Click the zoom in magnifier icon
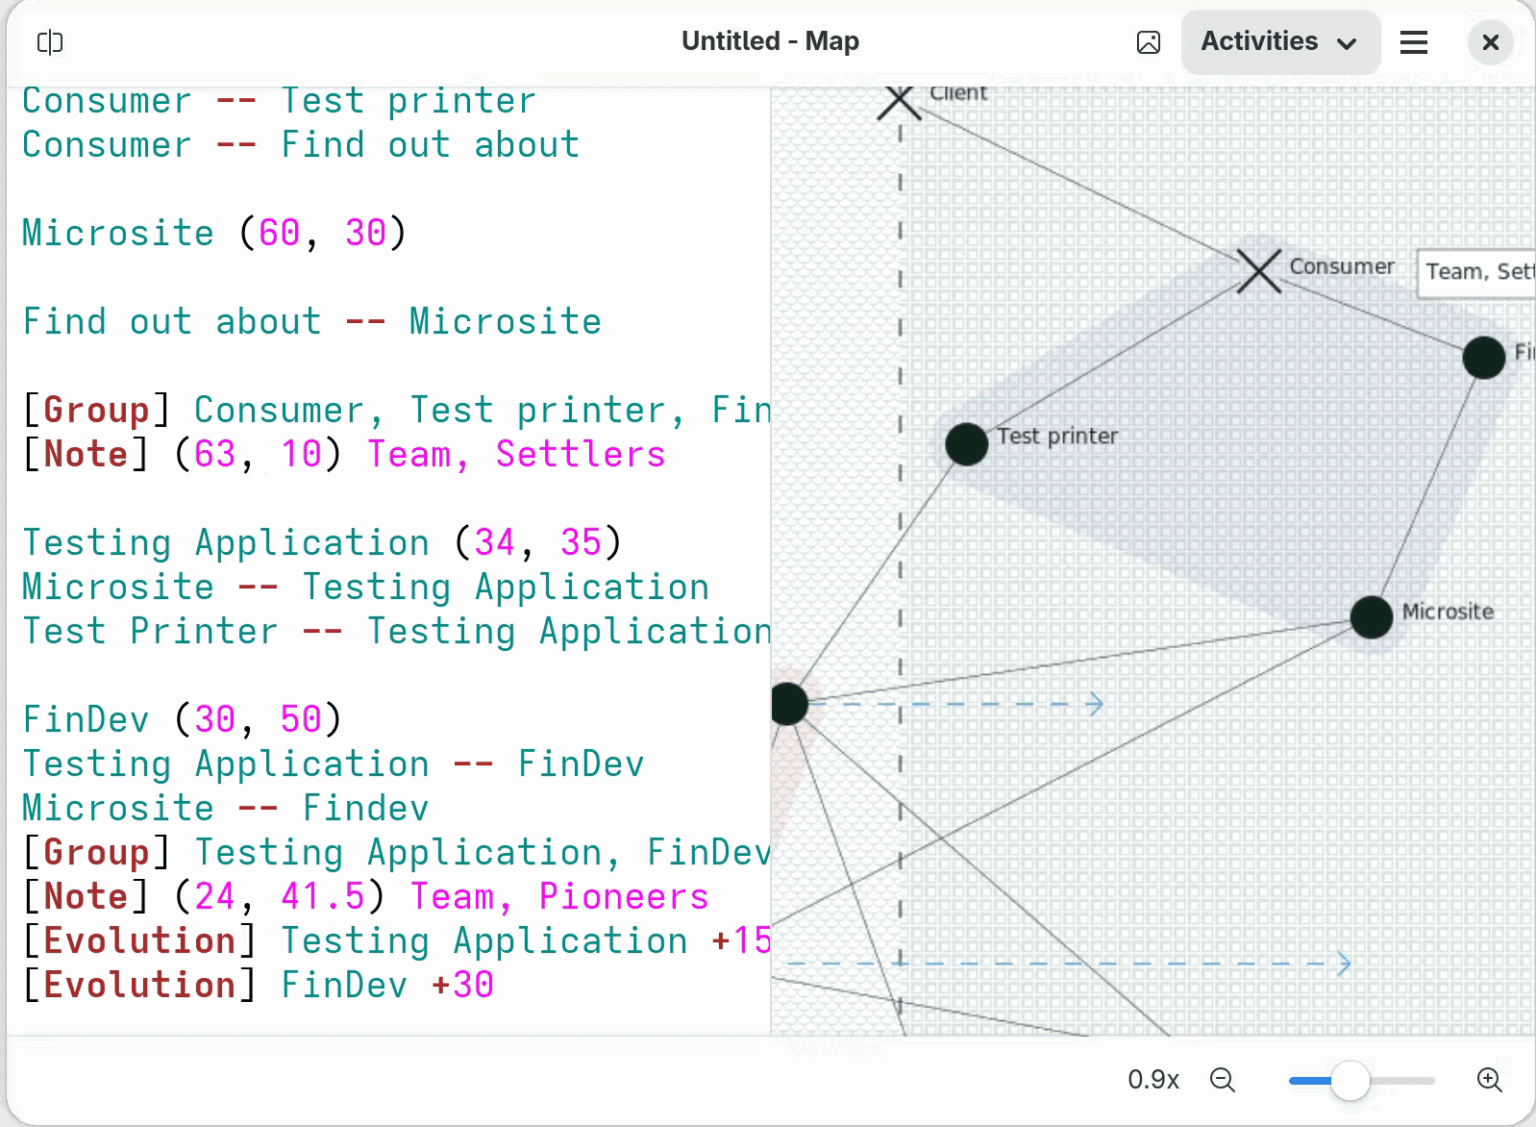The image size is (1536, 1127). (x=1489, y=1080)
